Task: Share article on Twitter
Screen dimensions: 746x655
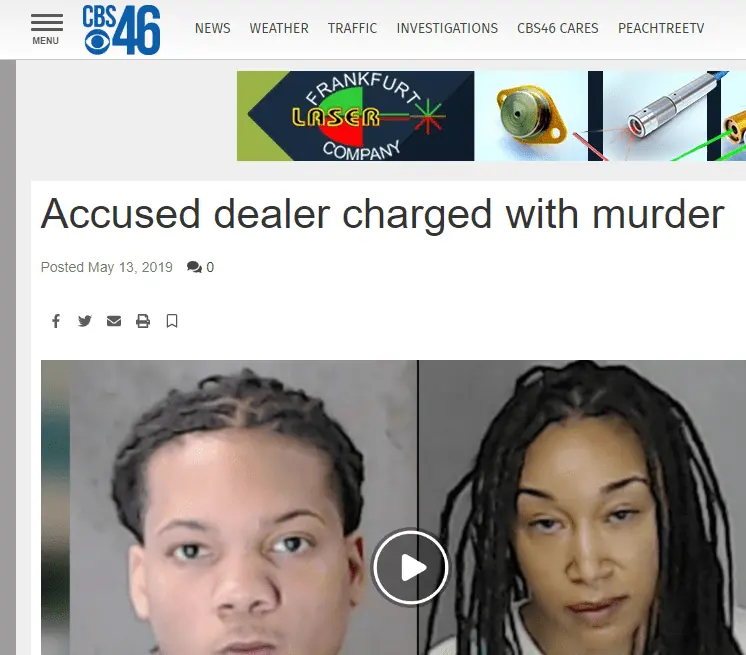Action: click(85, 321)
